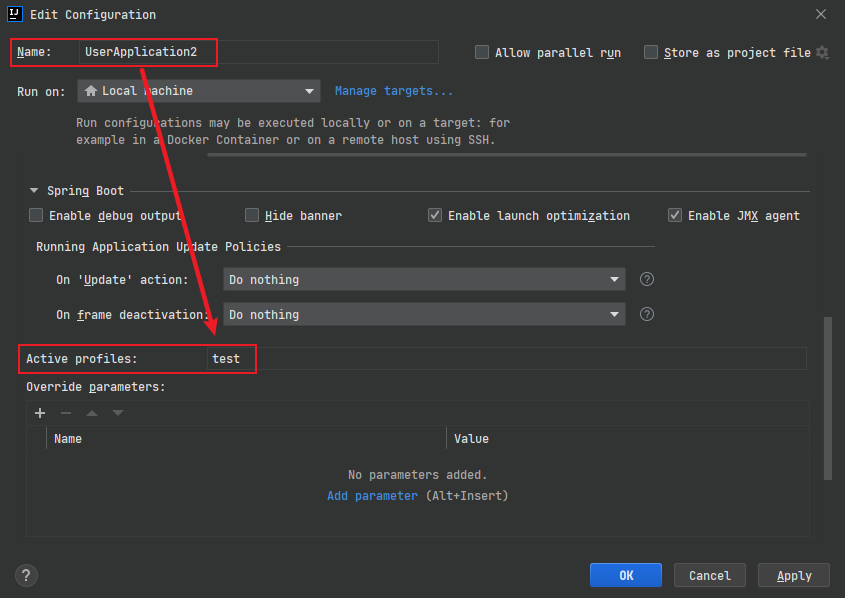Click the remove parameter minus icon
This screenshot has height=598, width=845.
66,413
